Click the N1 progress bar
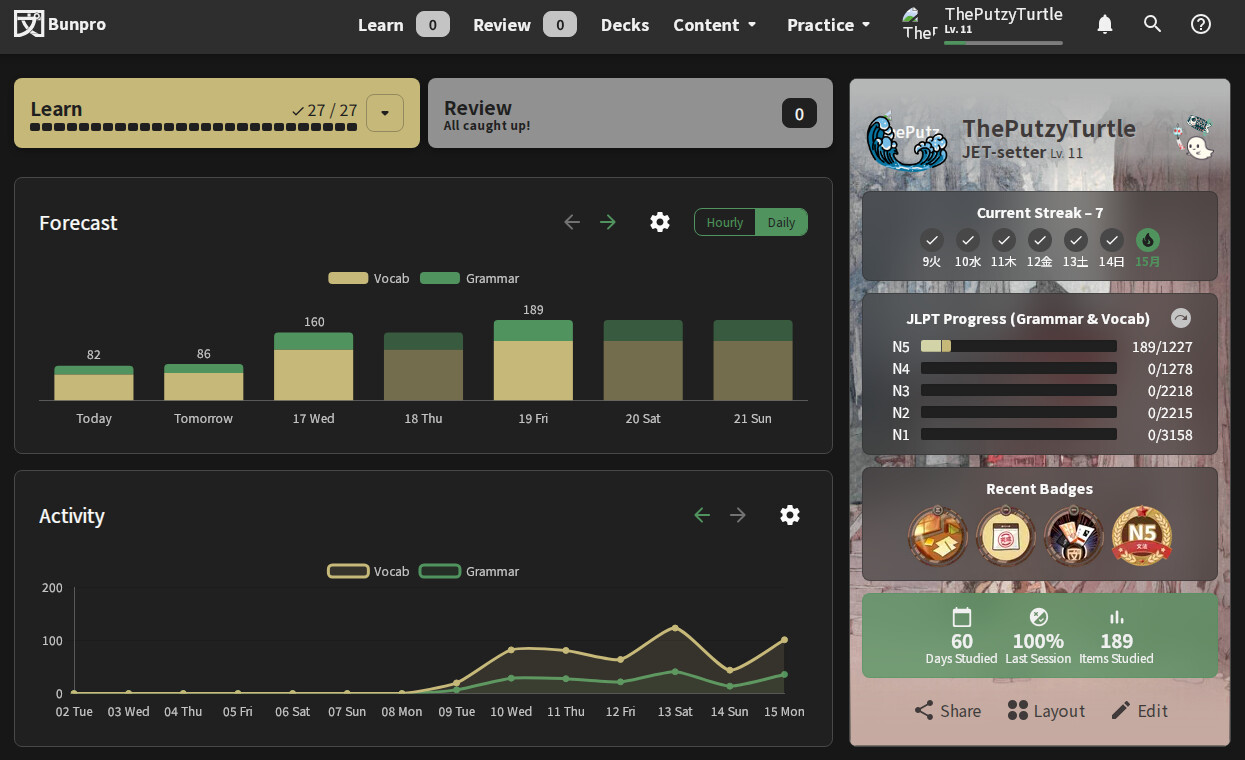The image size is (1245, 760). [x=1019, y=434]
